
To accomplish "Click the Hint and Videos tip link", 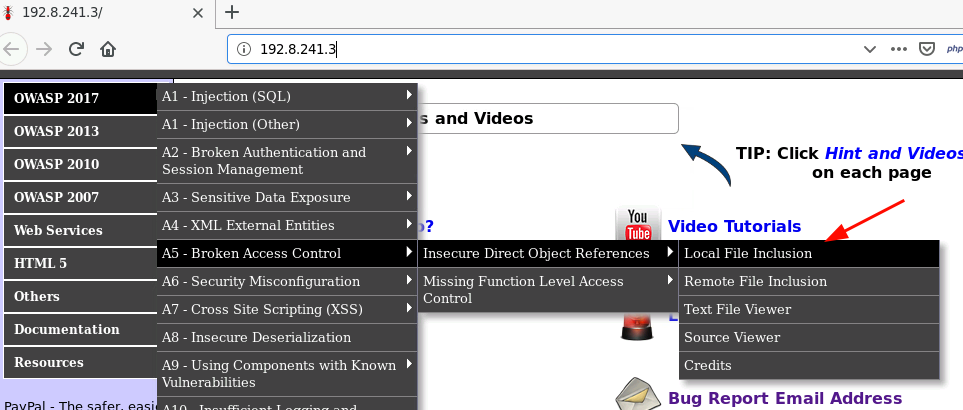I will click(x=894, y=153).
